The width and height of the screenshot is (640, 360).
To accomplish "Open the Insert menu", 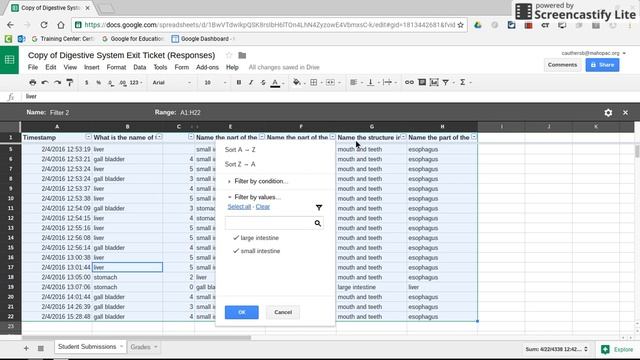I will [91, 67].
